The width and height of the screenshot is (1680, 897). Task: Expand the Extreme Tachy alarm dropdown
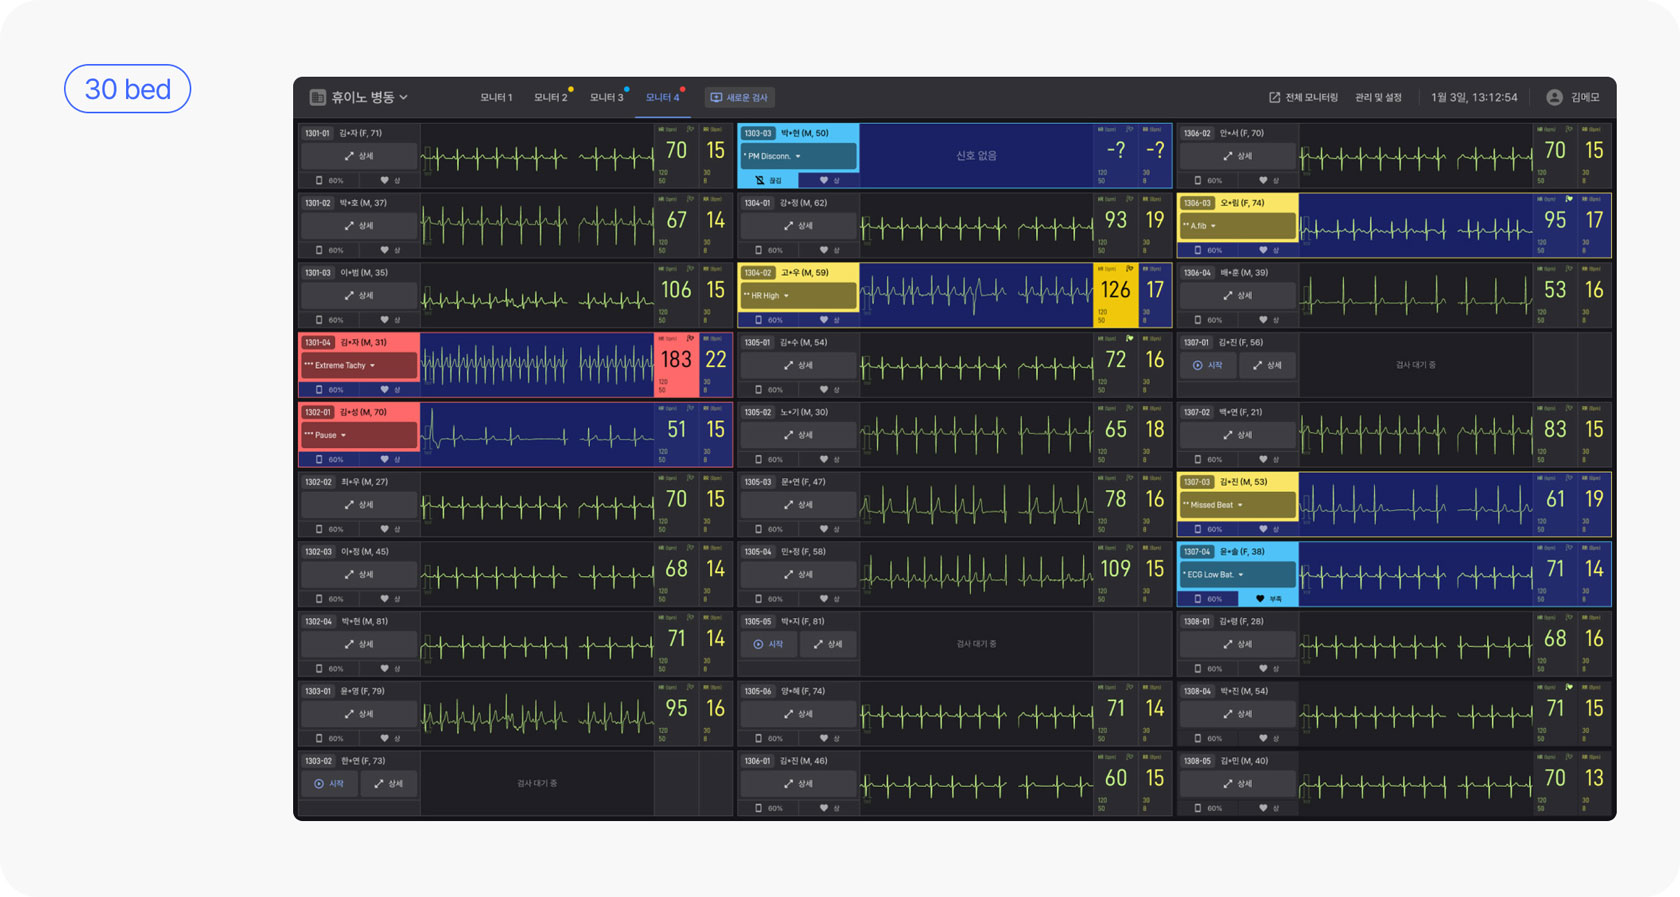pos(373,366)
